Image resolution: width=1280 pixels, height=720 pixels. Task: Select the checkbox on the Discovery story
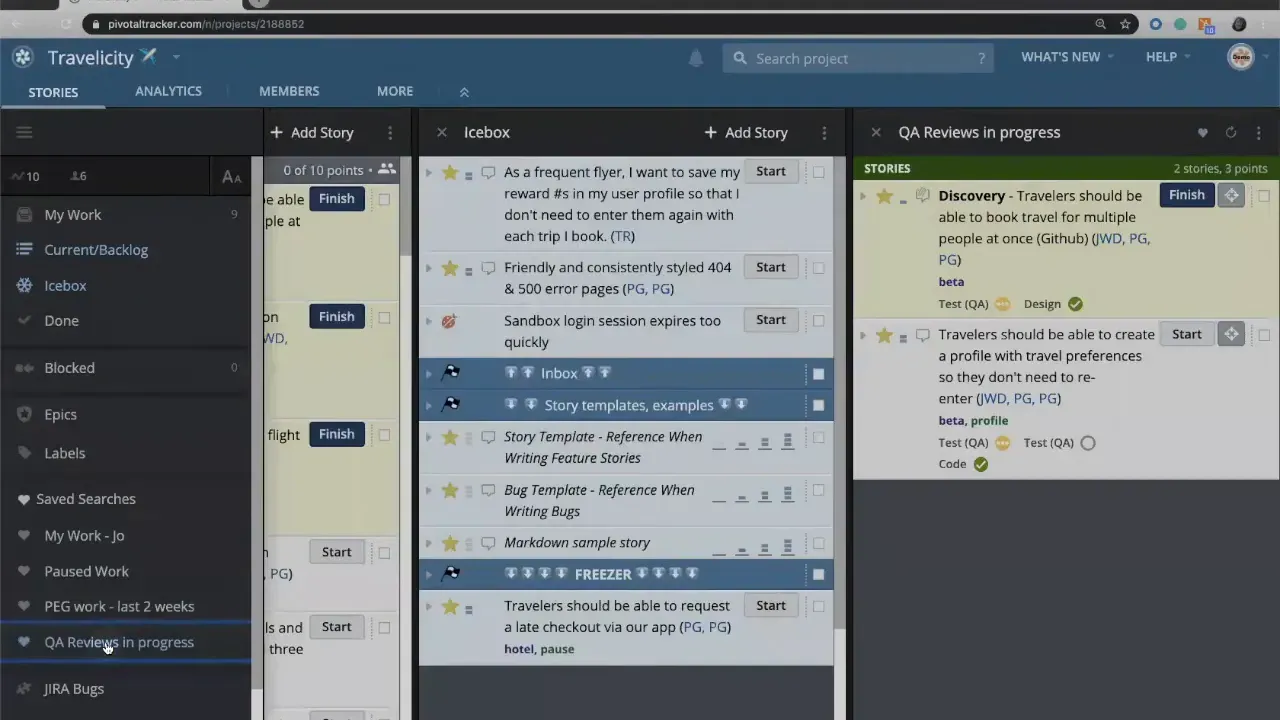click(x=1263, y=196)
